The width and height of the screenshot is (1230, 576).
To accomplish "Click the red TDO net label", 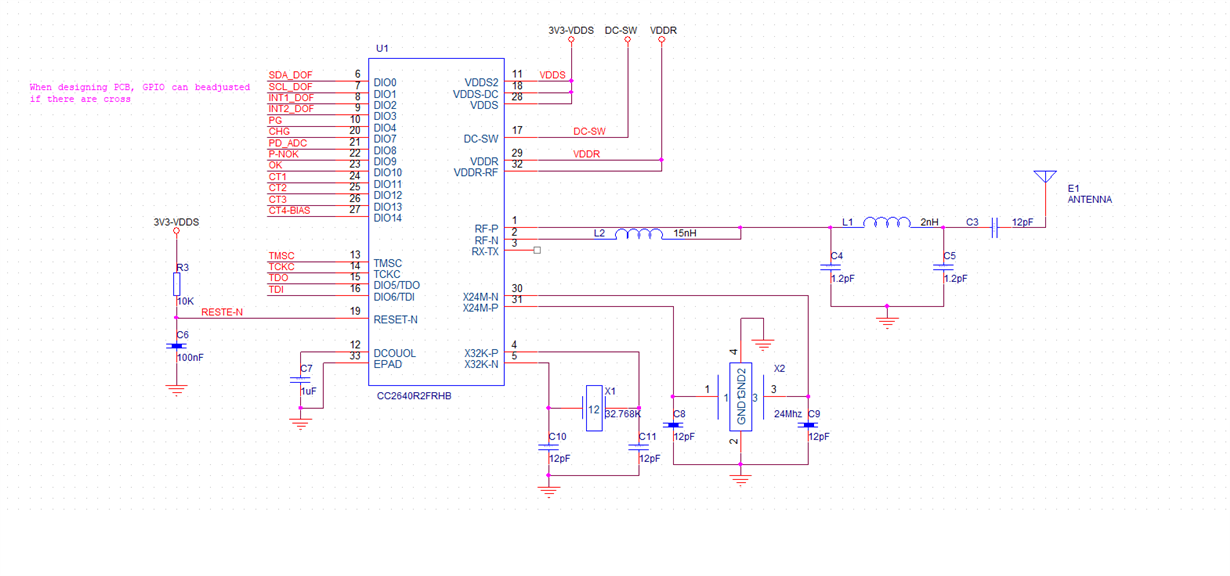I will pos(278,278).
